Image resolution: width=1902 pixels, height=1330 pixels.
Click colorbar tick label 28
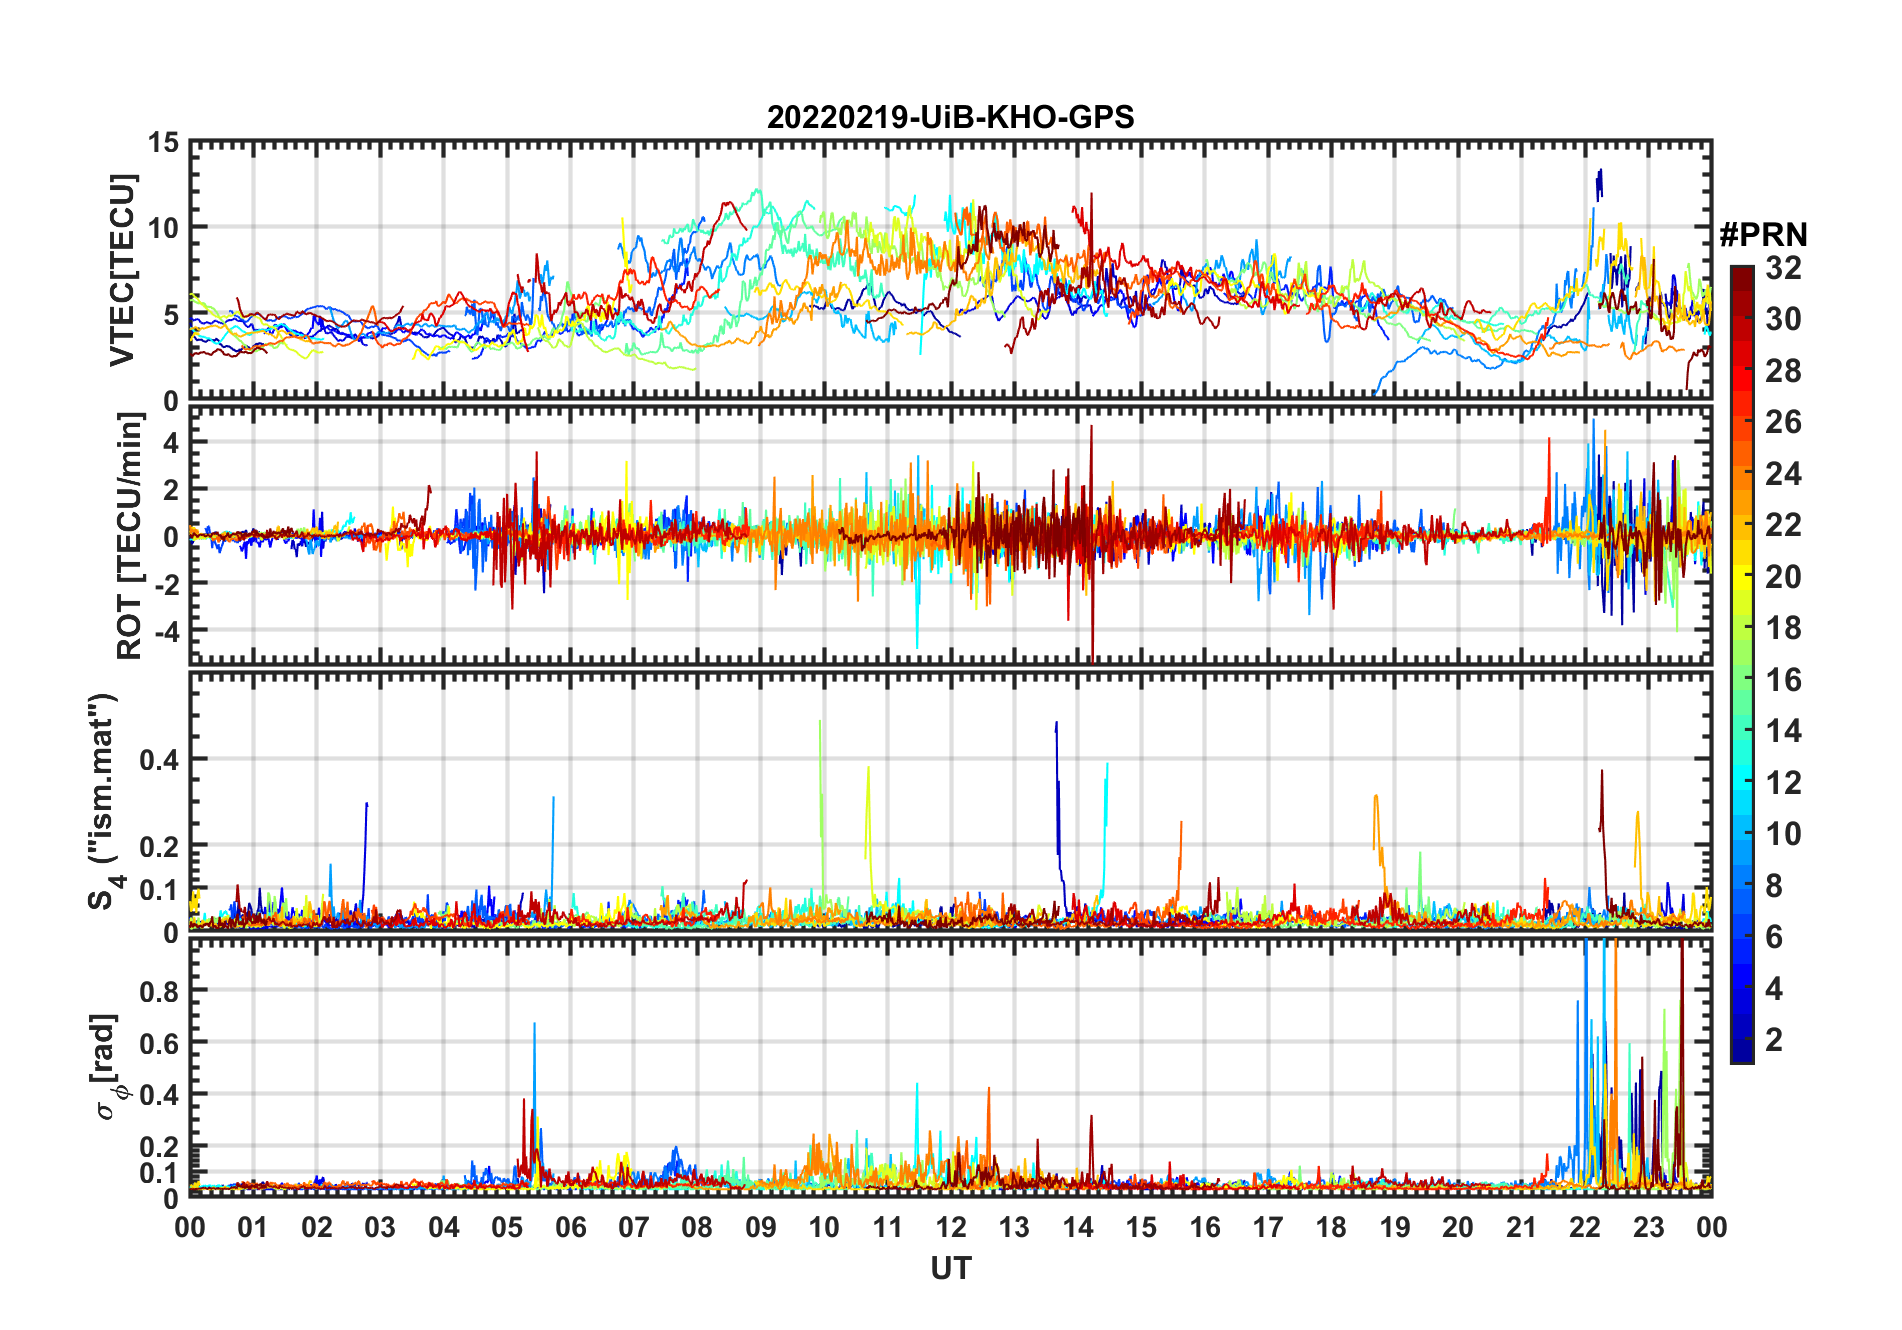(1783, 370)
